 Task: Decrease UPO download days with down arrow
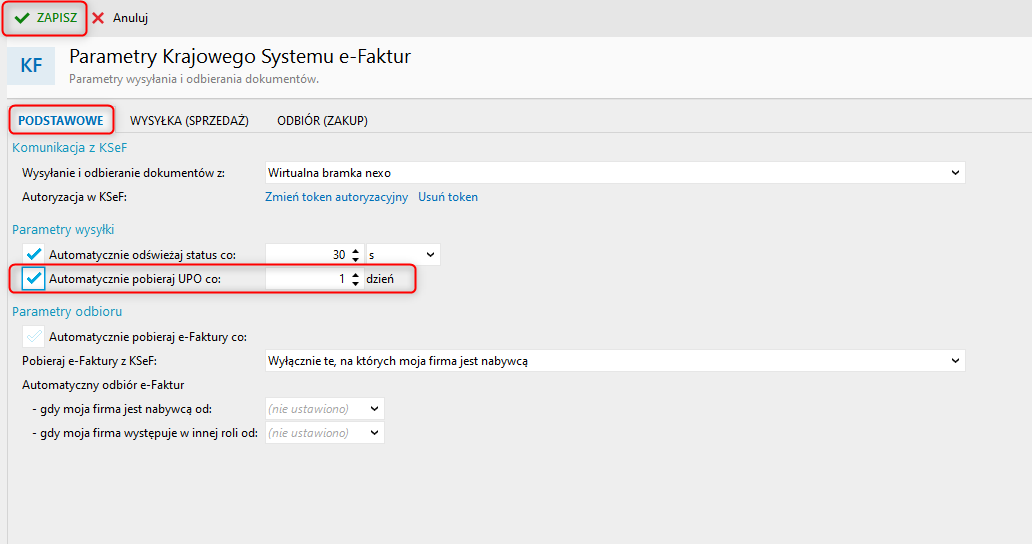(x=355, y=284)
